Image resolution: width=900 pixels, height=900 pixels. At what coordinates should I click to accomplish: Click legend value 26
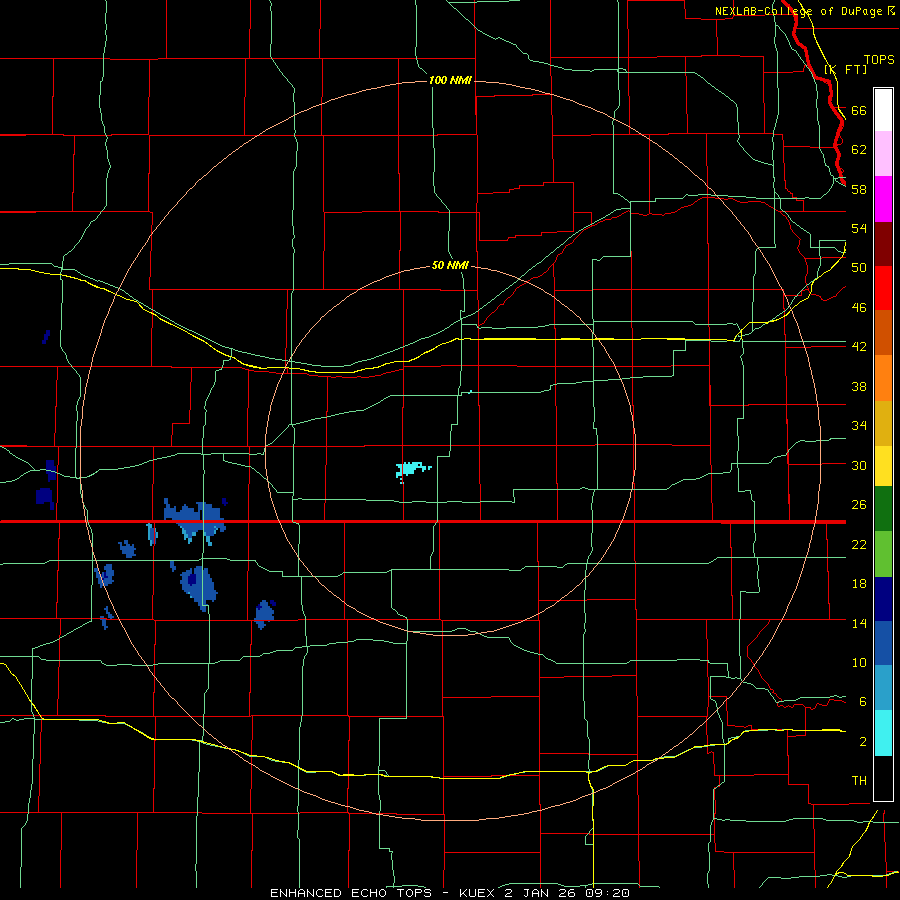(859, 505)
